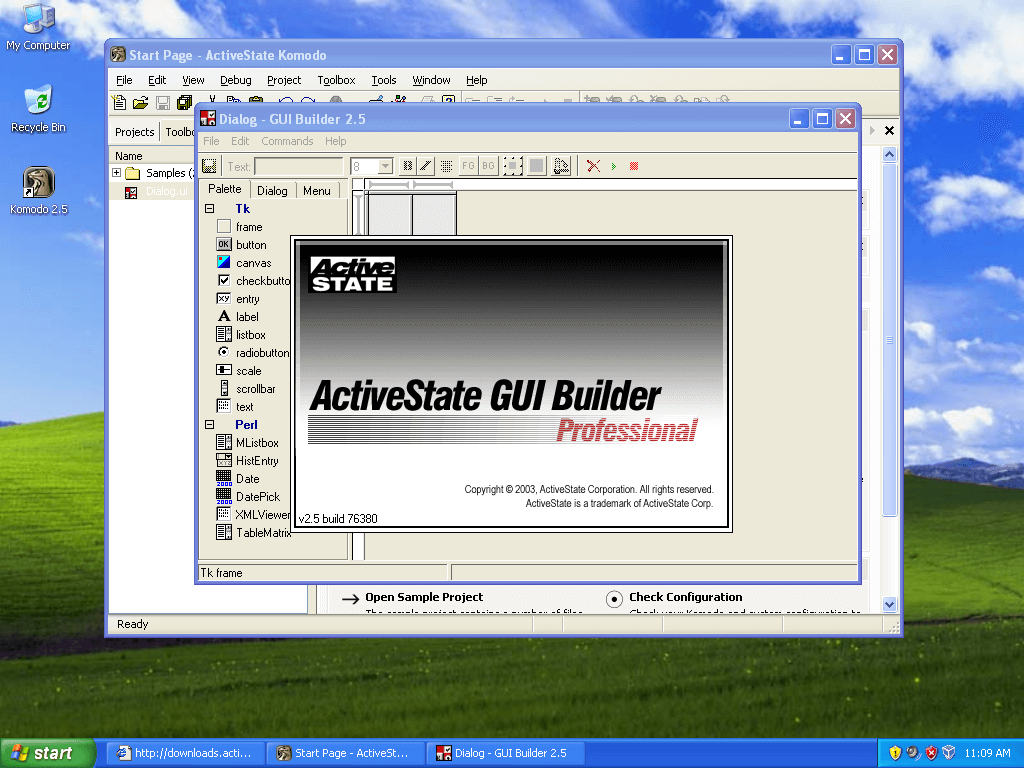Select the radiobutton widget in the palette
This screenshot has height=768, width=1024.
253,353
